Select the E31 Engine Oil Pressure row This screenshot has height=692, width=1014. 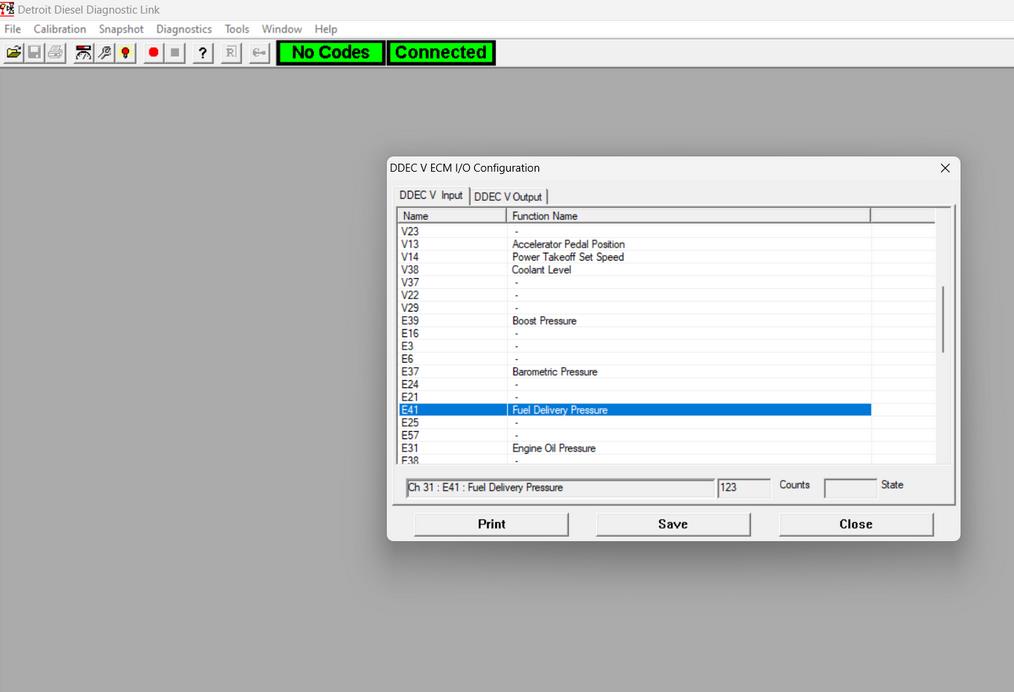(x=554, y=448)
